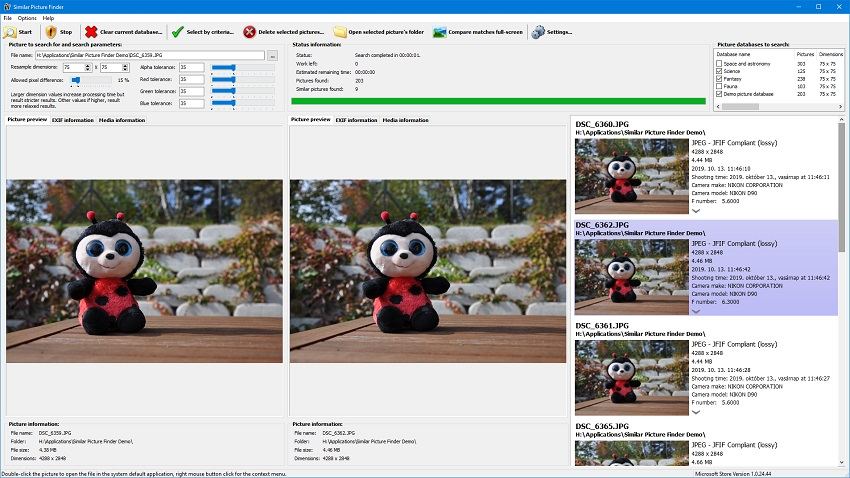Viewport: 850px width, 478px height.
Task: Switch to middle EXIF information tab
Action: (x=356, y=120)
